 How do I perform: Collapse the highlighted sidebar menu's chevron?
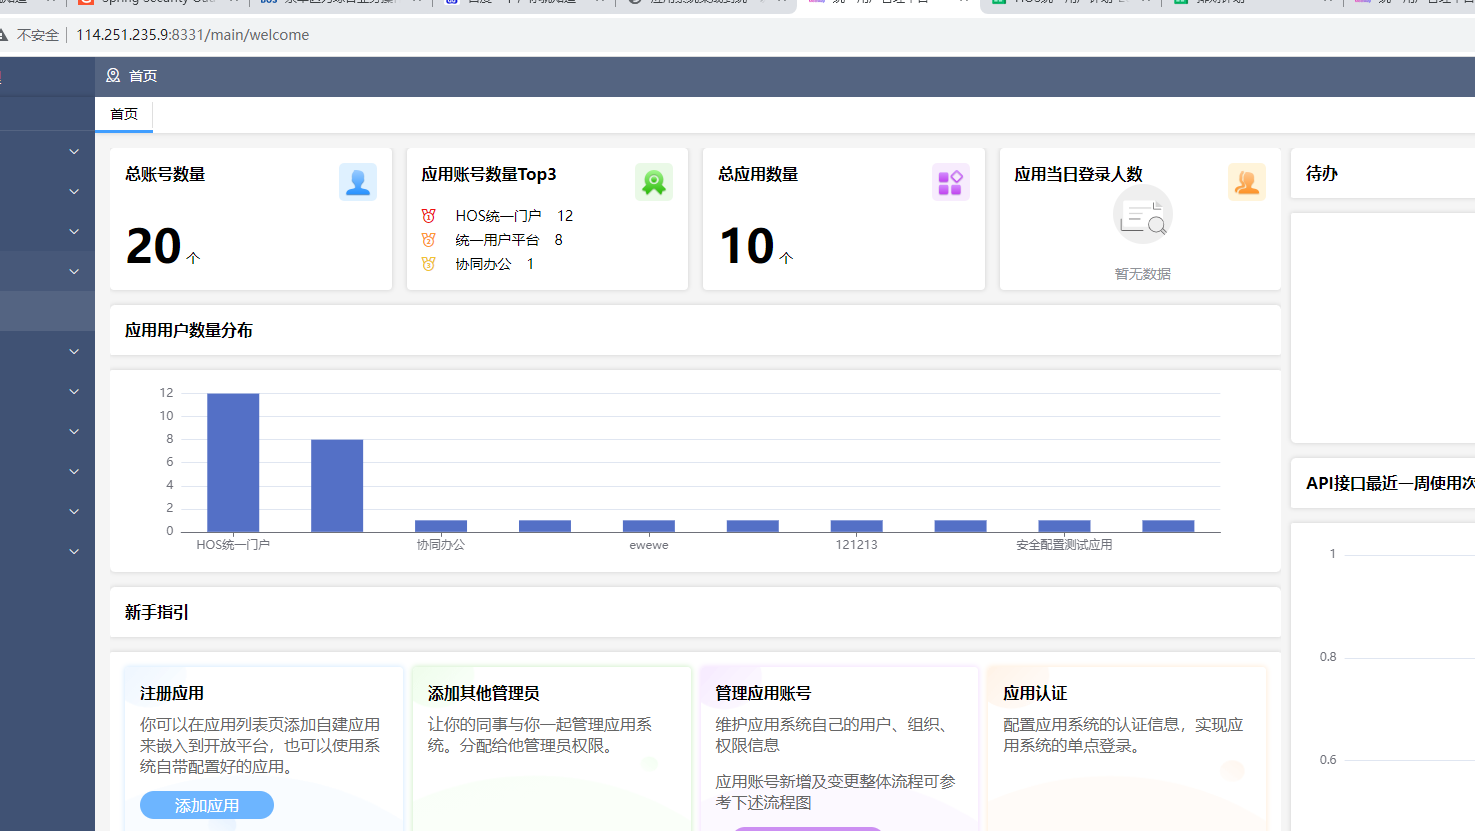pos(74,272)
